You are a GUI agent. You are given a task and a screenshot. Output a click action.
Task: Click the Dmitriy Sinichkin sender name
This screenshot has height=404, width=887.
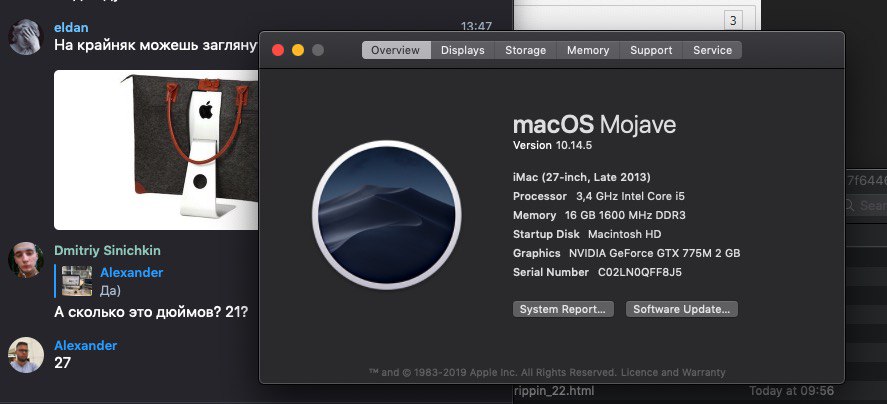(107, 250)
